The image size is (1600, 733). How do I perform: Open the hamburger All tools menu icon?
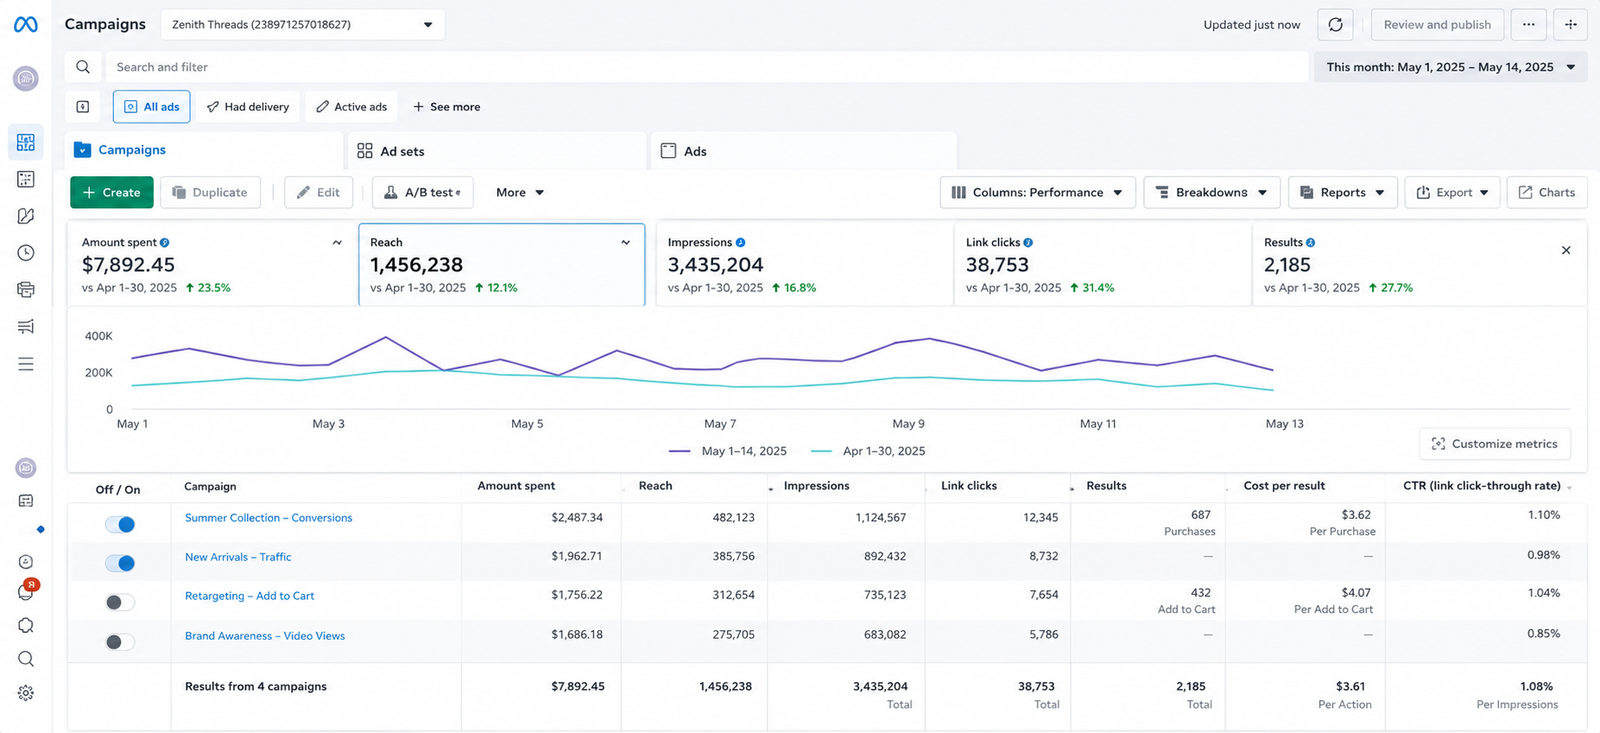26,364
